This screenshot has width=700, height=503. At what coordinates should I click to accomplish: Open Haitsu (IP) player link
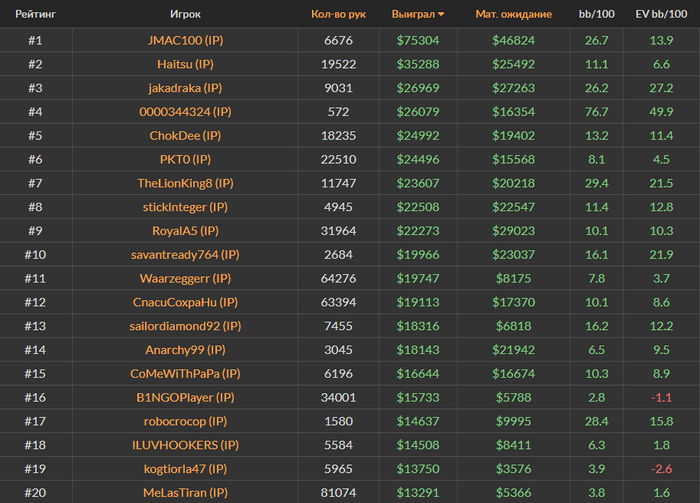point(185,64)
